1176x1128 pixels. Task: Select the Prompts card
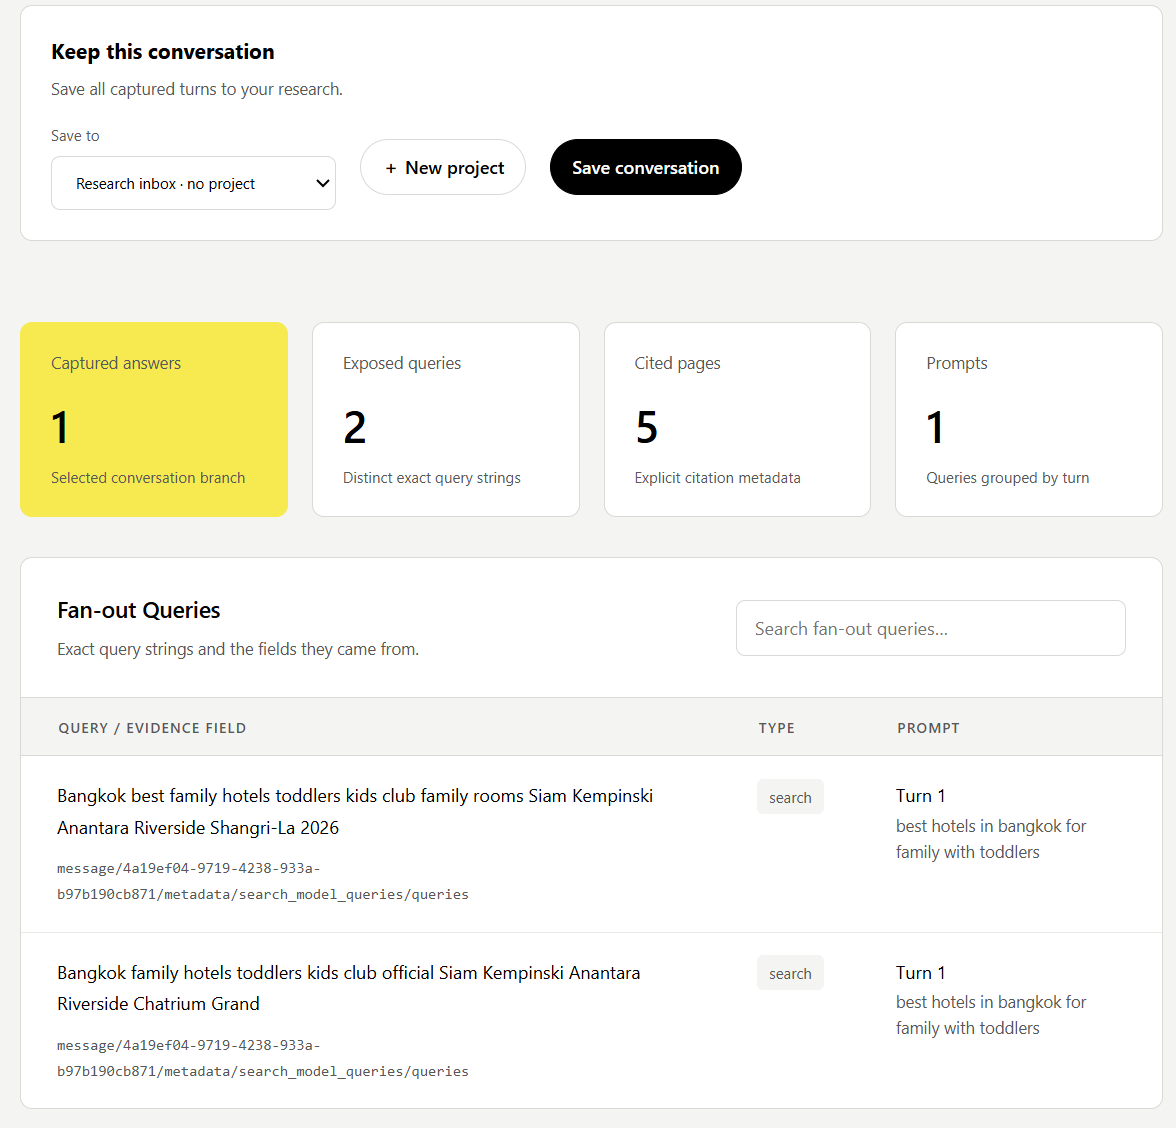[1029, 419]
